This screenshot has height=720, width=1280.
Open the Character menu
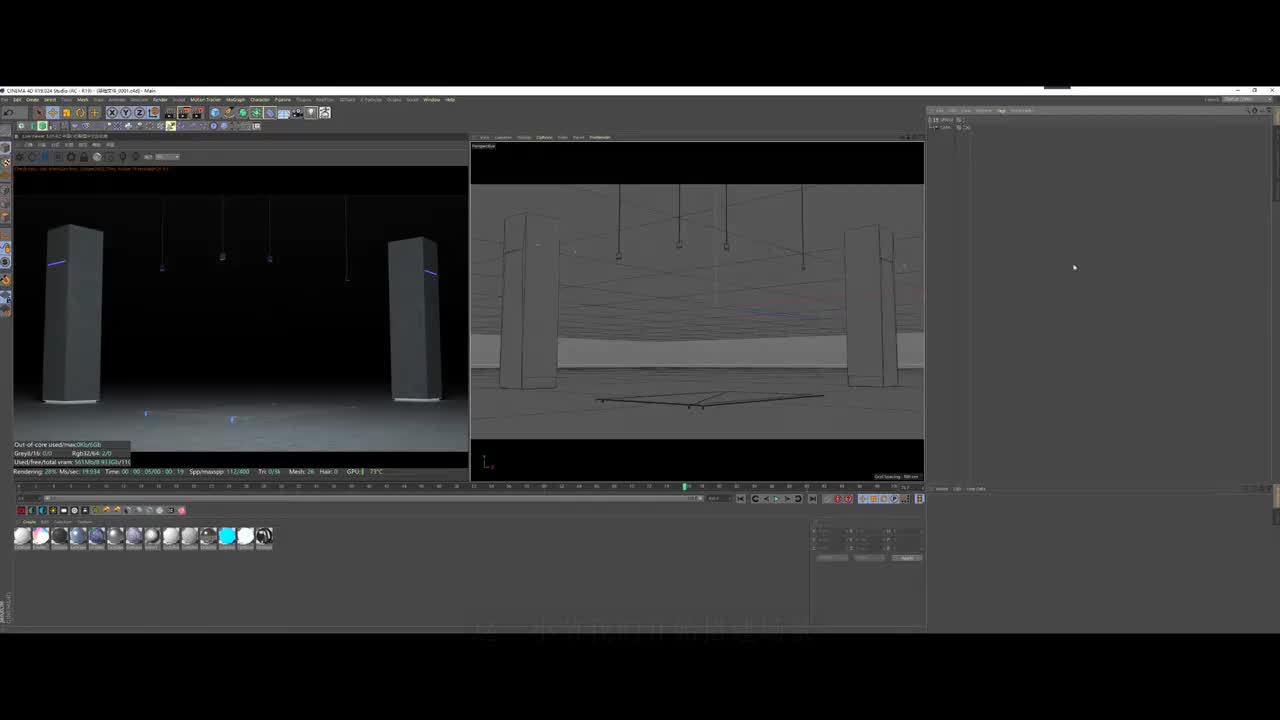(x=260, y=100)
